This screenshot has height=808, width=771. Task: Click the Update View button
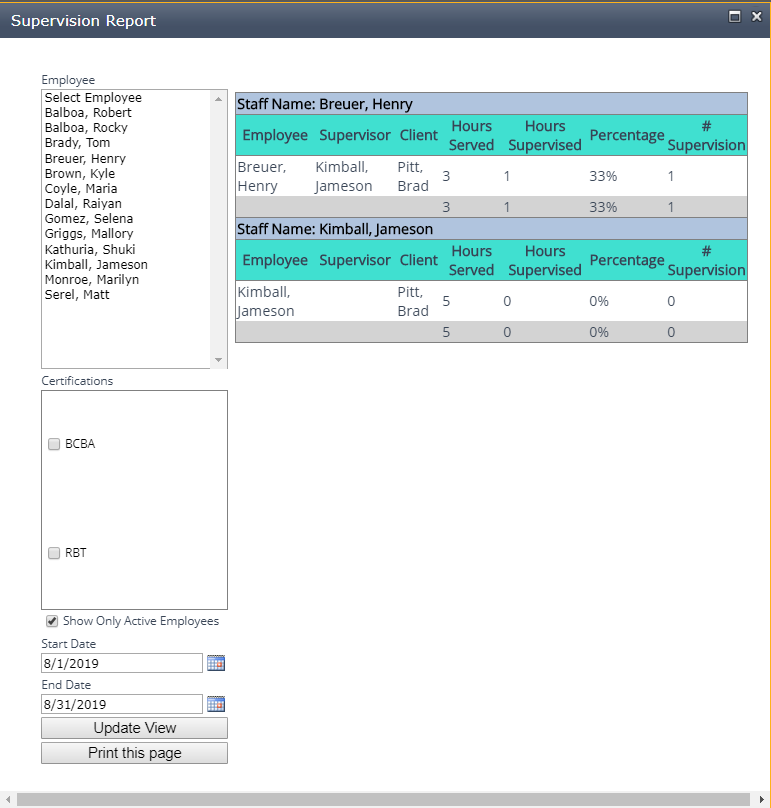[x=135, y=728]
